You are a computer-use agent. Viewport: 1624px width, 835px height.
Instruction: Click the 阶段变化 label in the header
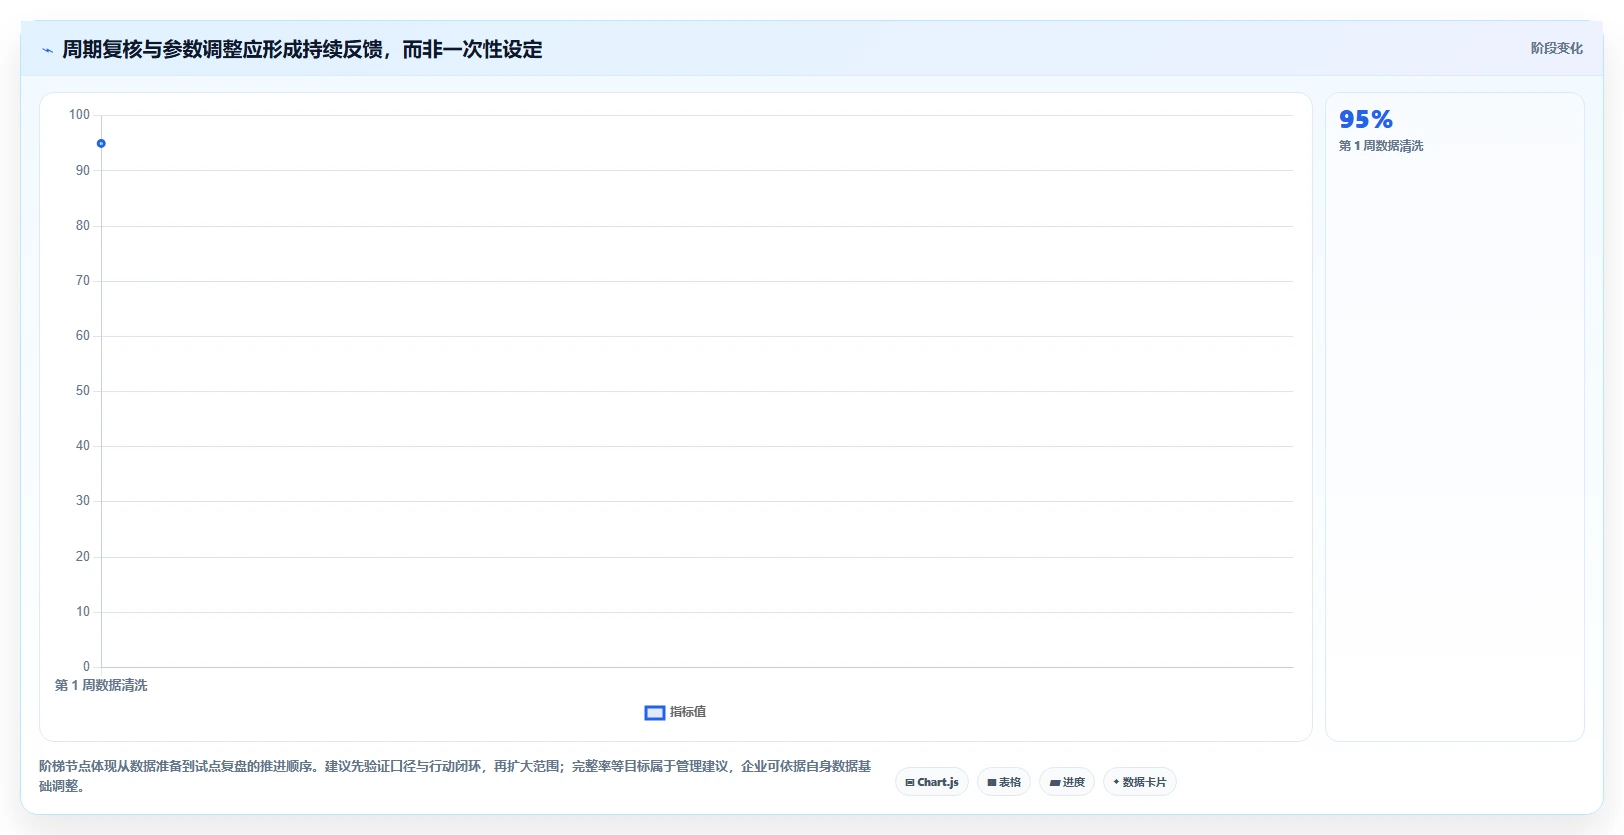coord(1556,48)
